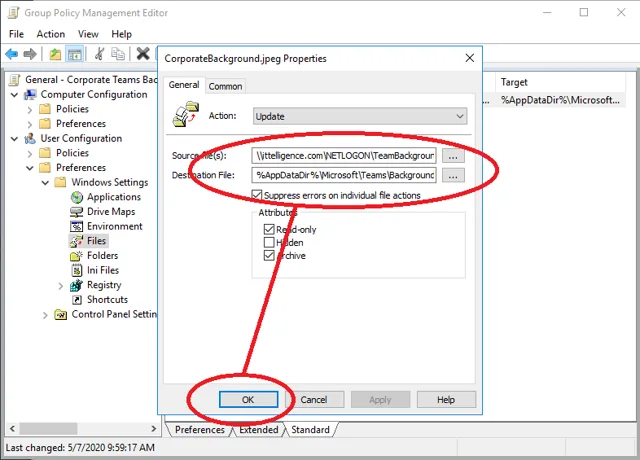Click OK to confirm file properties
Viewport: 640px width, 460px height.
(248, 400)
